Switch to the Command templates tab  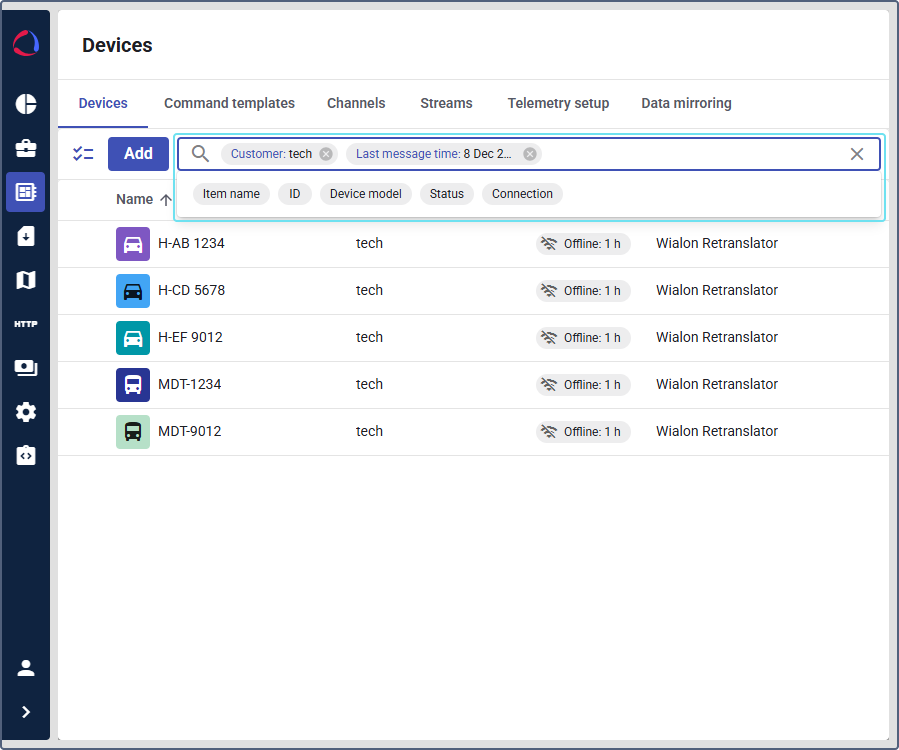tap(229, 103)
